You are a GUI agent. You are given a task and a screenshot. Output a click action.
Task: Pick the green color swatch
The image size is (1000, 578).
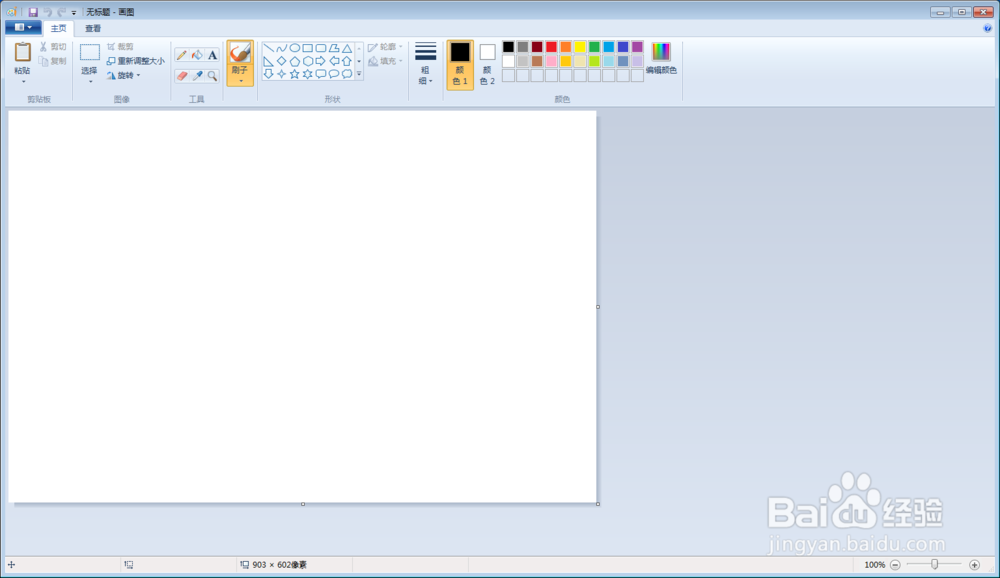click(594, 47)
